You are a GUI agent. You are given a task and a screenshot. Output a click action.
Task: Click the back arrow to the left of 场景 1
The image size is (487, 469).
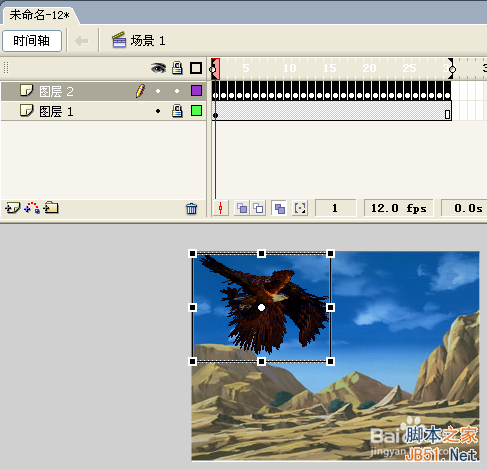[82, 41]
